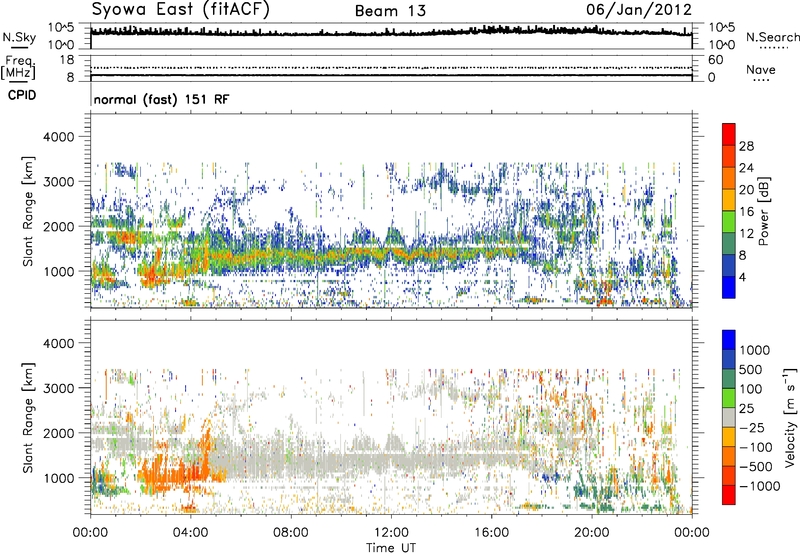800x554 pixels.
Task: Click the date '06/Jan/2012'
Action: 639,10
